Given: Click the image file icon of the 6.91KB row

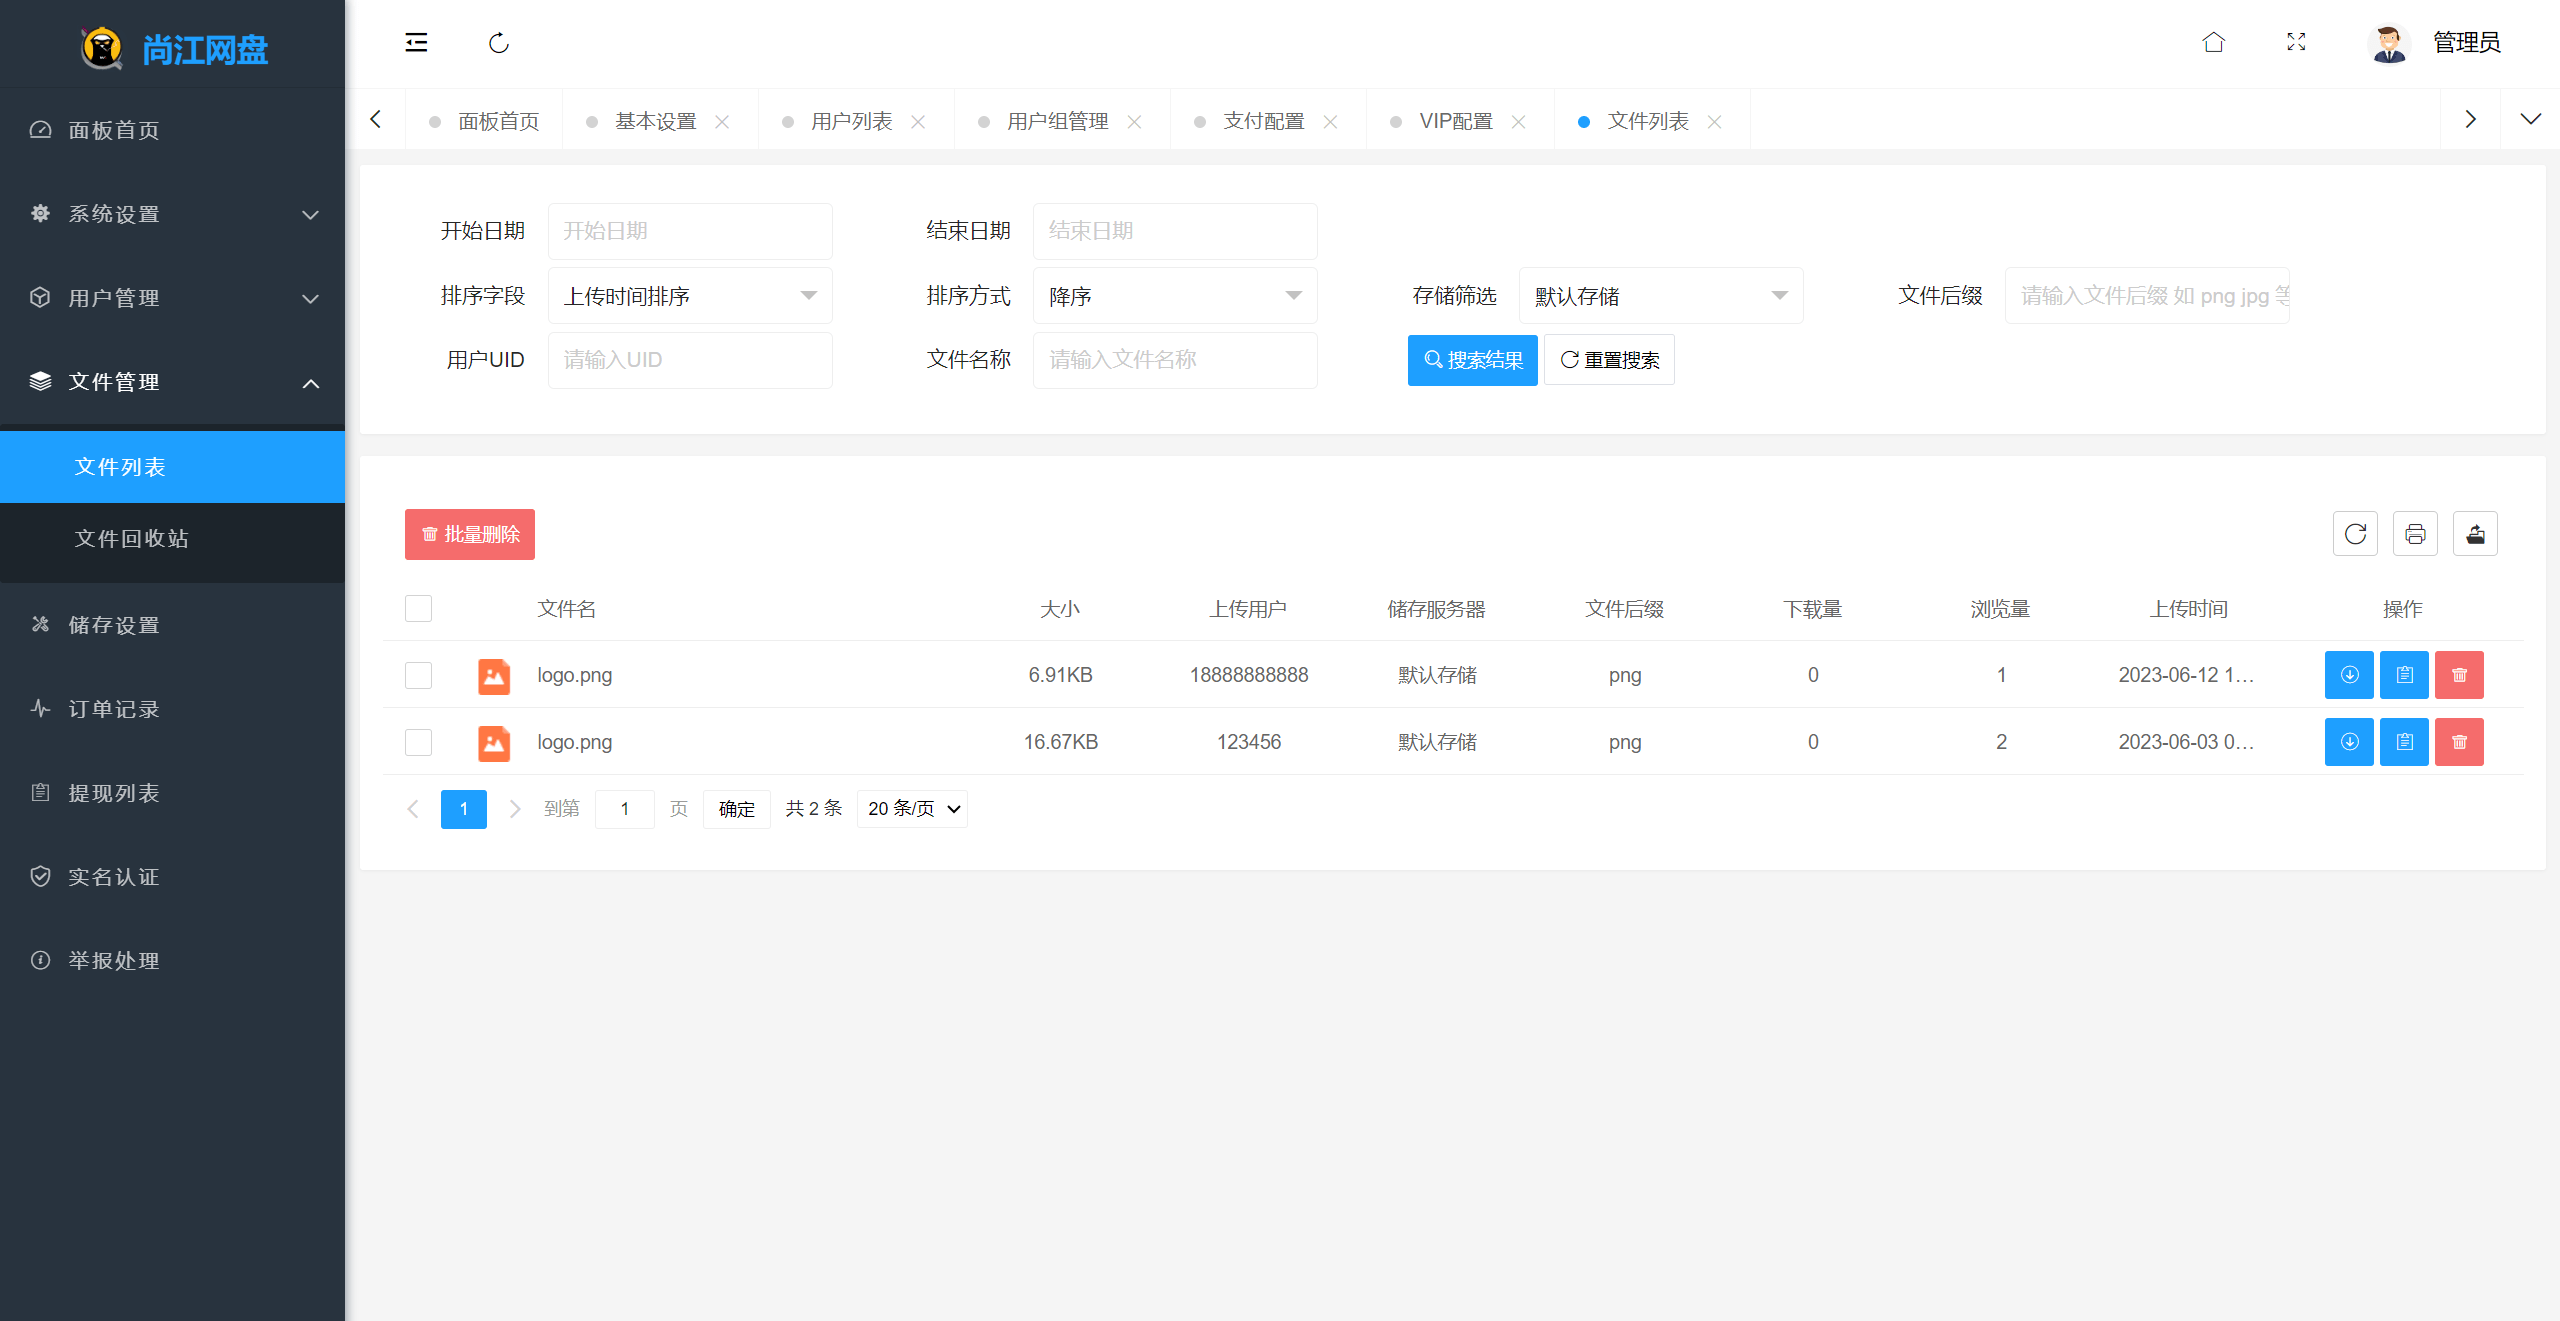Looking at the screenshot, I should (x=494, y=676).
